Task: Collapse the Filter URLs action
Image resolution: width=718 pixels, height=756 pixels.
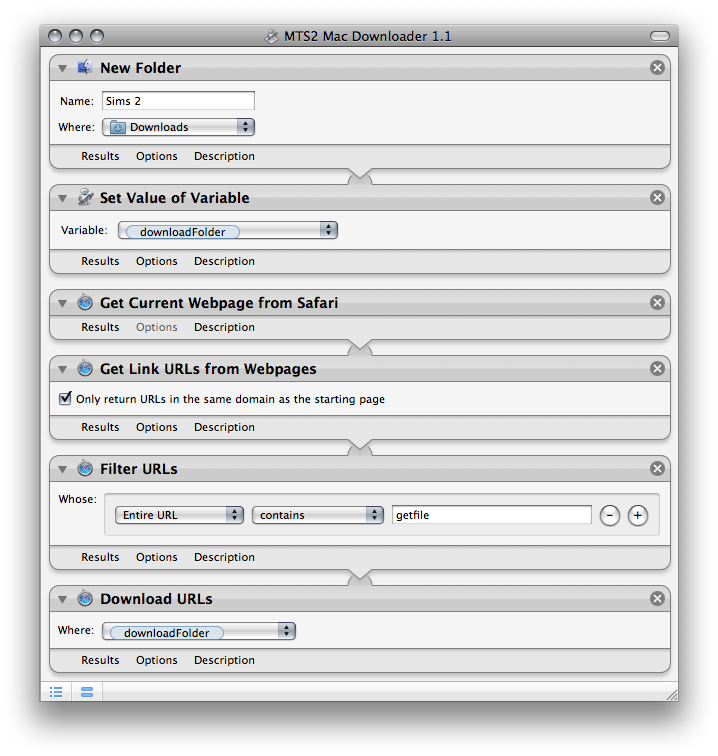Action: tap(62, 469)
